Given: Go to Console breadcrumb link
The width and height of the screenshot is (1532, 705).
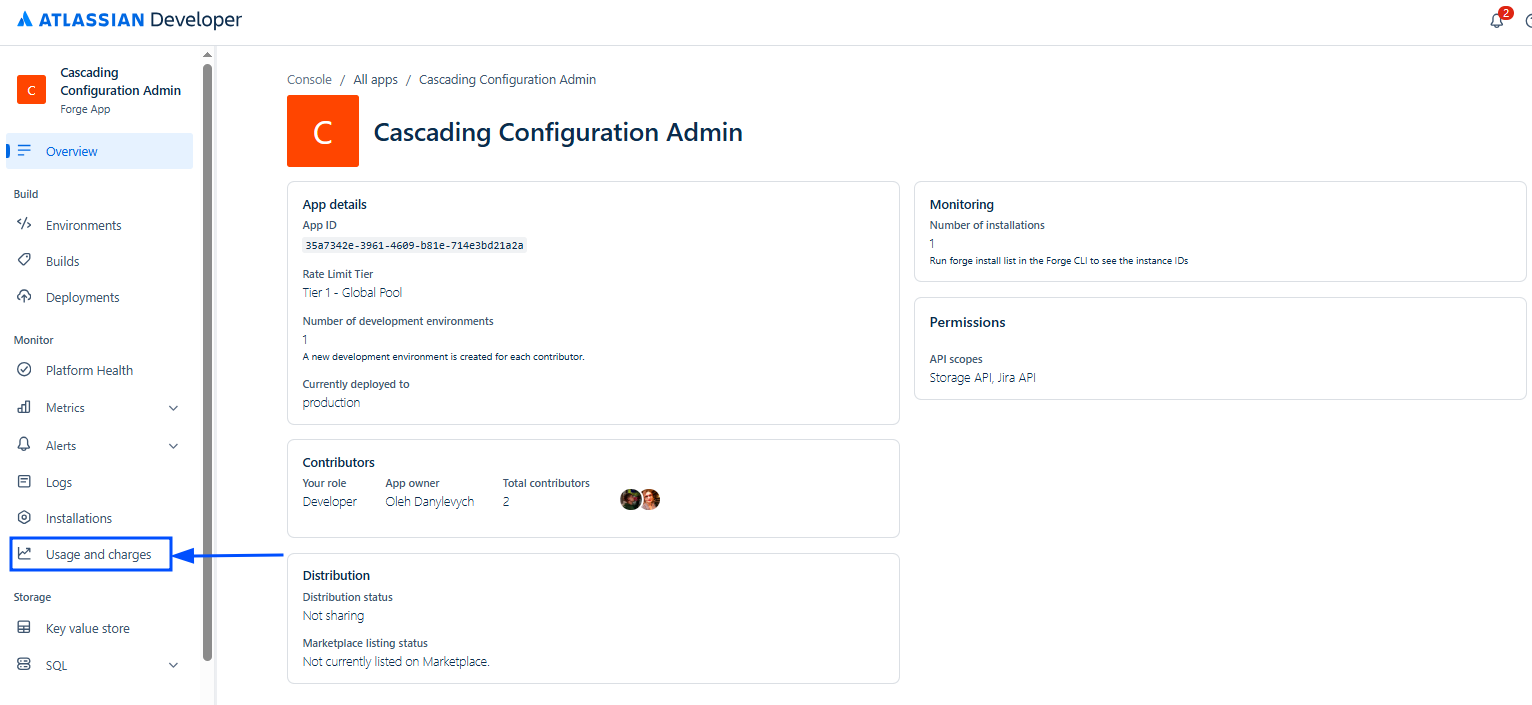Looking at the screenshot, I should click(309, 80).
